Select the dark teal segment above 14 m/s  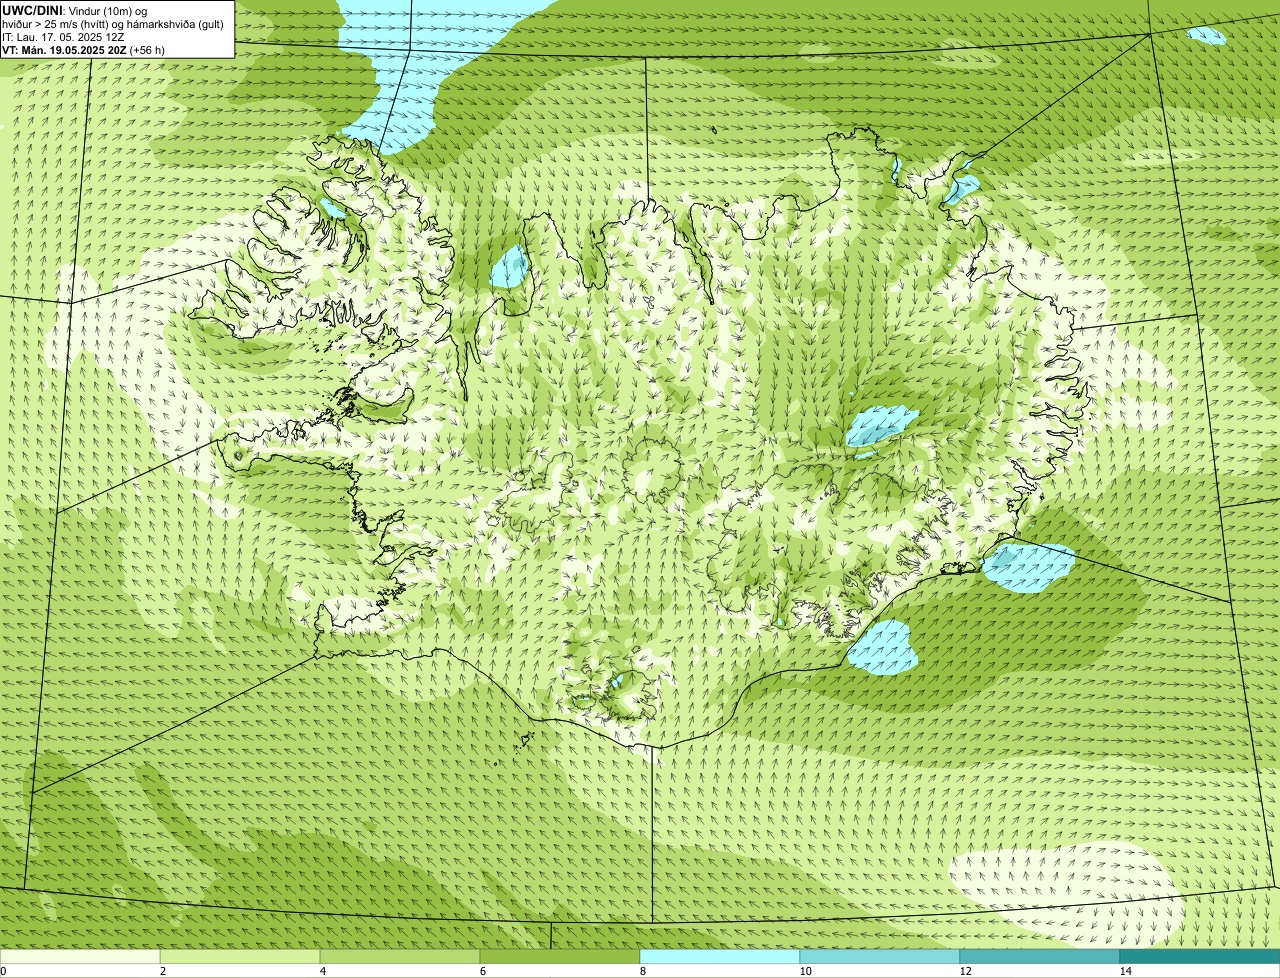(x=1200, y=957)
